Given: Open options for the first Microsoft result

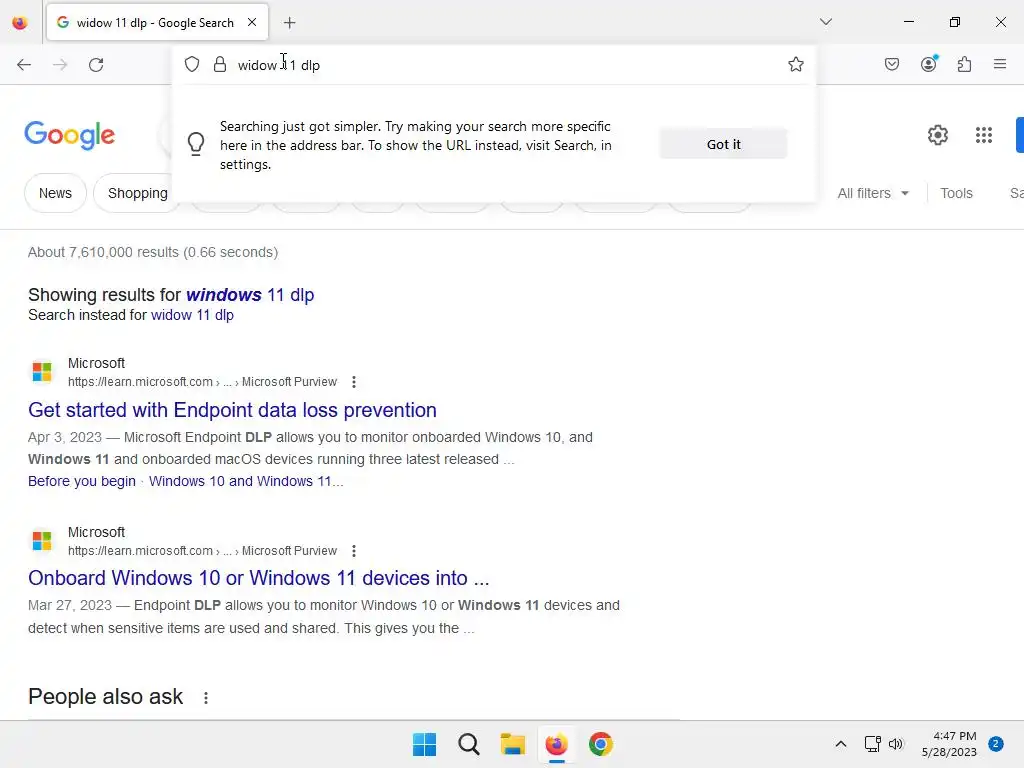Looking at the screenshot, I should 354,382.
